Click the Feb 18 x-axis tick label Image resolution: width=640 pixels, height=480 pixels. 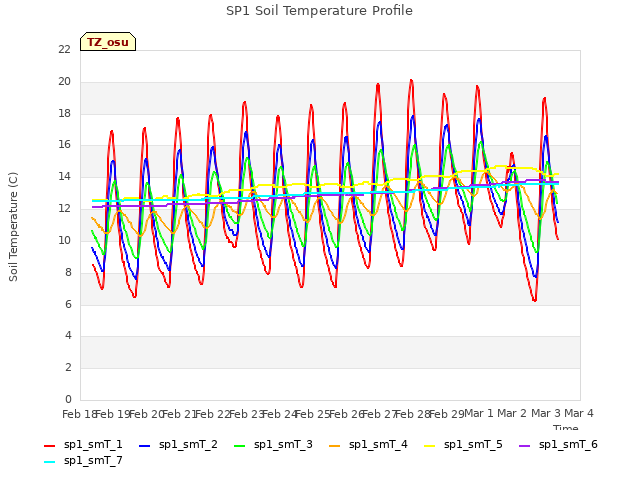tap(79, 414)
